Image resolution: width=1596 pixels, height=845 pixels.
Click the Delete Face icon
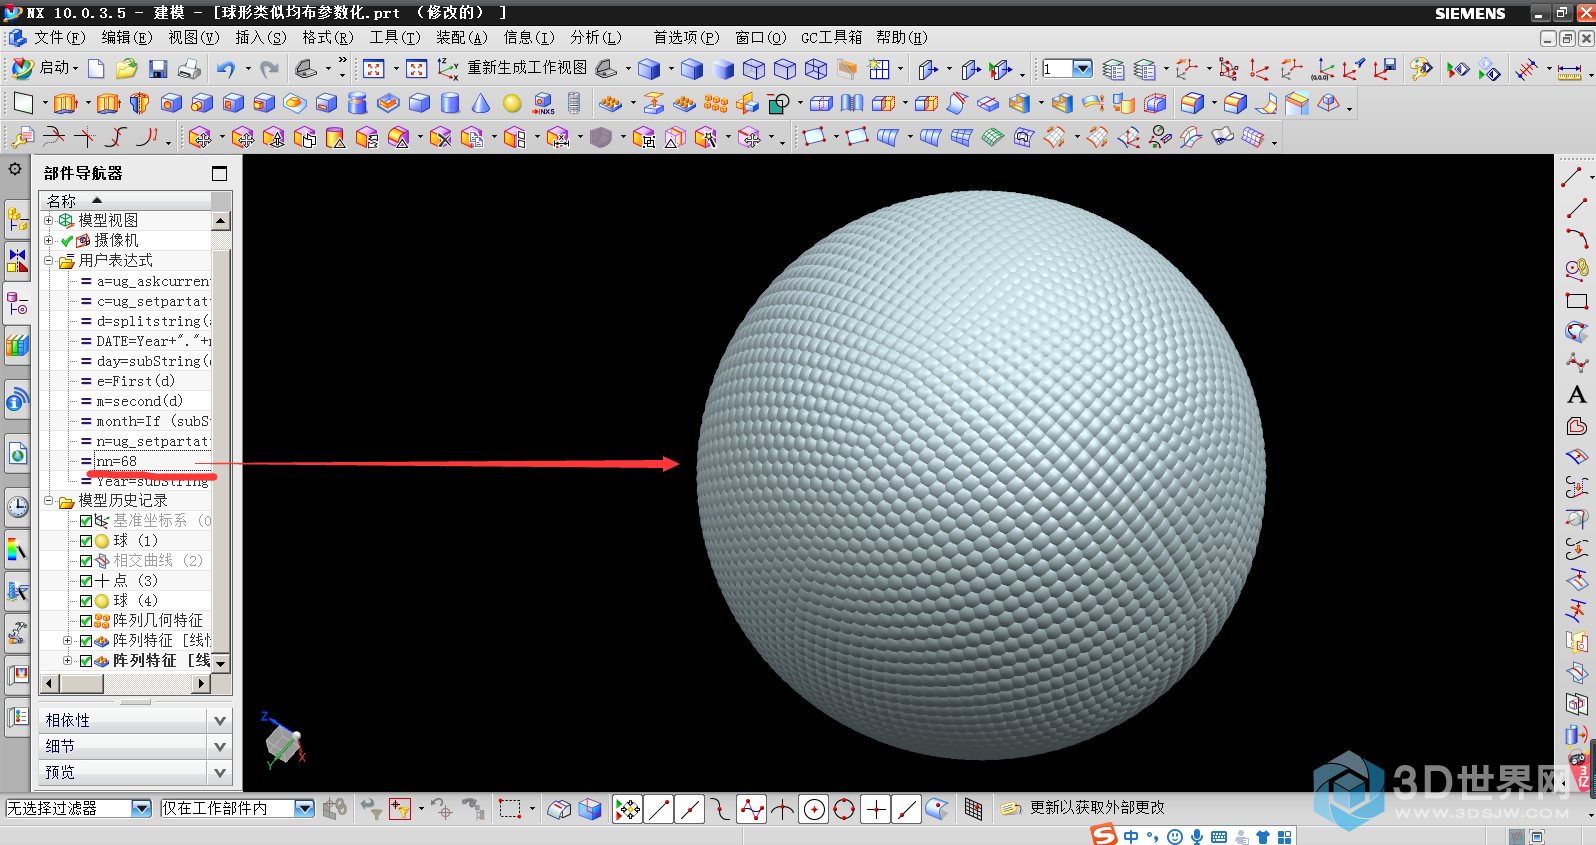point(441,138)
